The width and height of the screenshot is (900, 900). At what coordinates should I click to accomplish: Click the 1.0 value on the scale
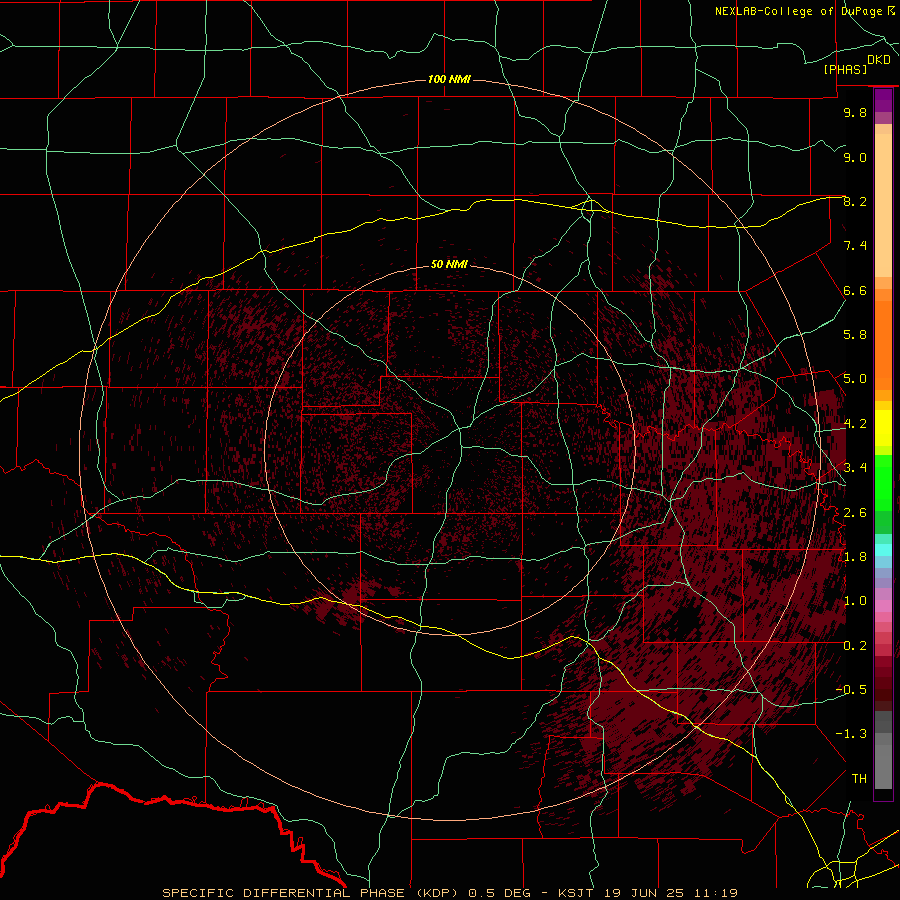click(x=855, y=601)
